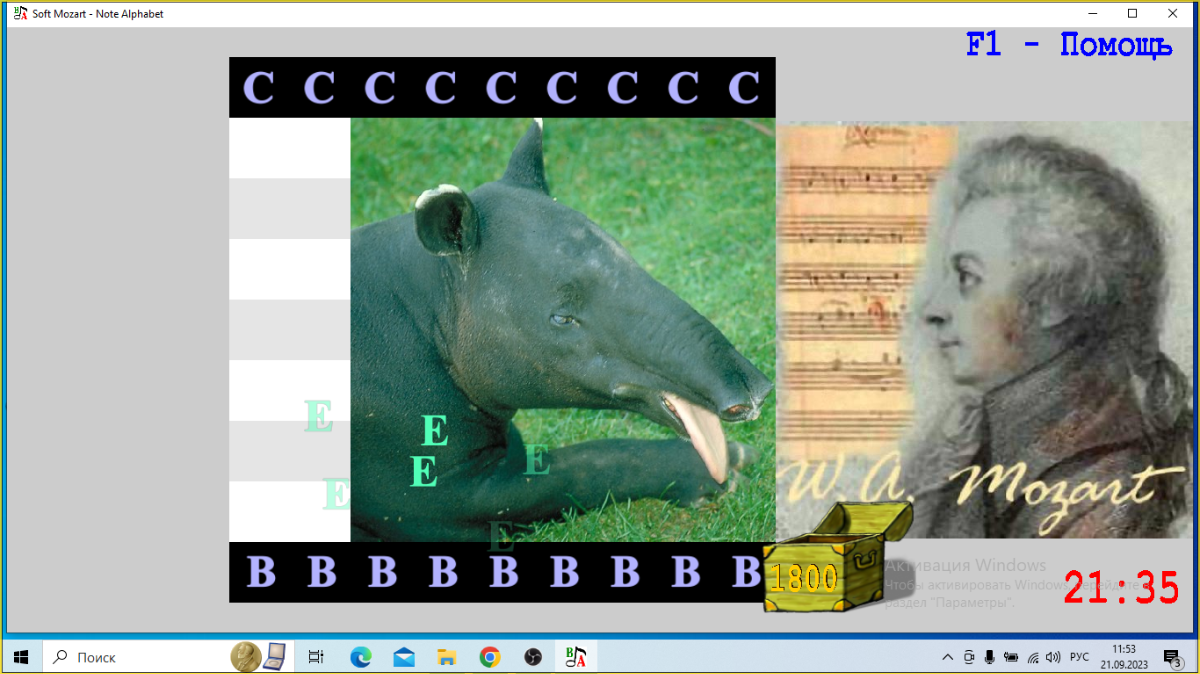Close the Soft Mozart - Note Alphabet window
This screenshot has height=674, width=1200.
1173,14
